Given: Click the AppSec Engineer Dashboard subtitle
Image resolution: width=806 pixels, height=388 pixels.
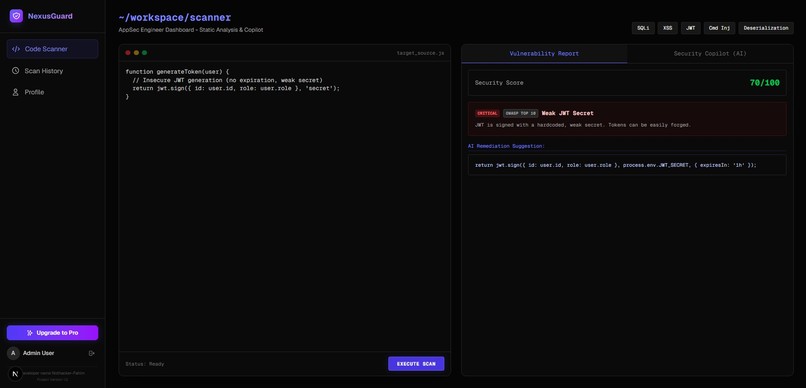Looking at the screenshot, I should (x=191, y=30).
